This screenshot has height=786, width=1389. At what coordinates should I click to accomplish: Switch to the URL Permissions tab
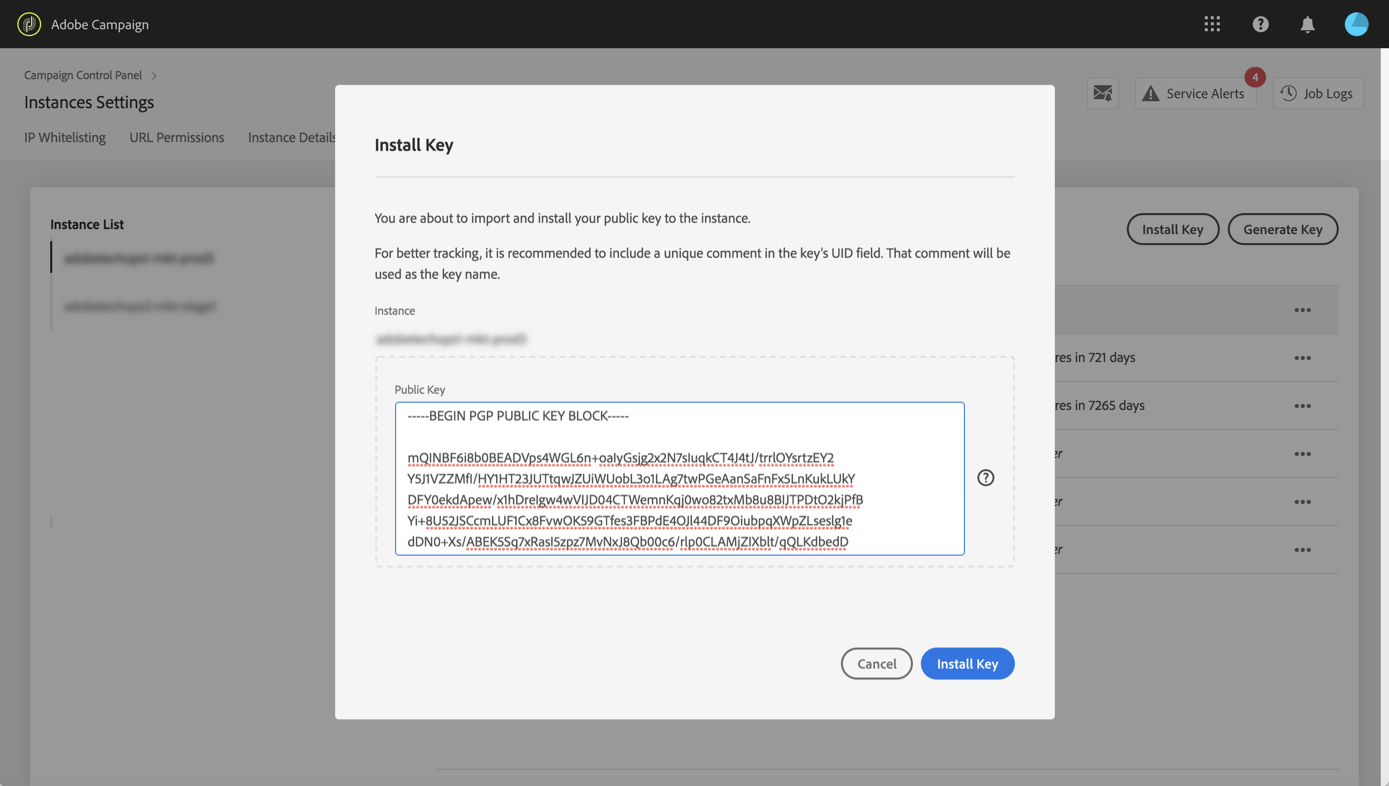coord(176,137)
